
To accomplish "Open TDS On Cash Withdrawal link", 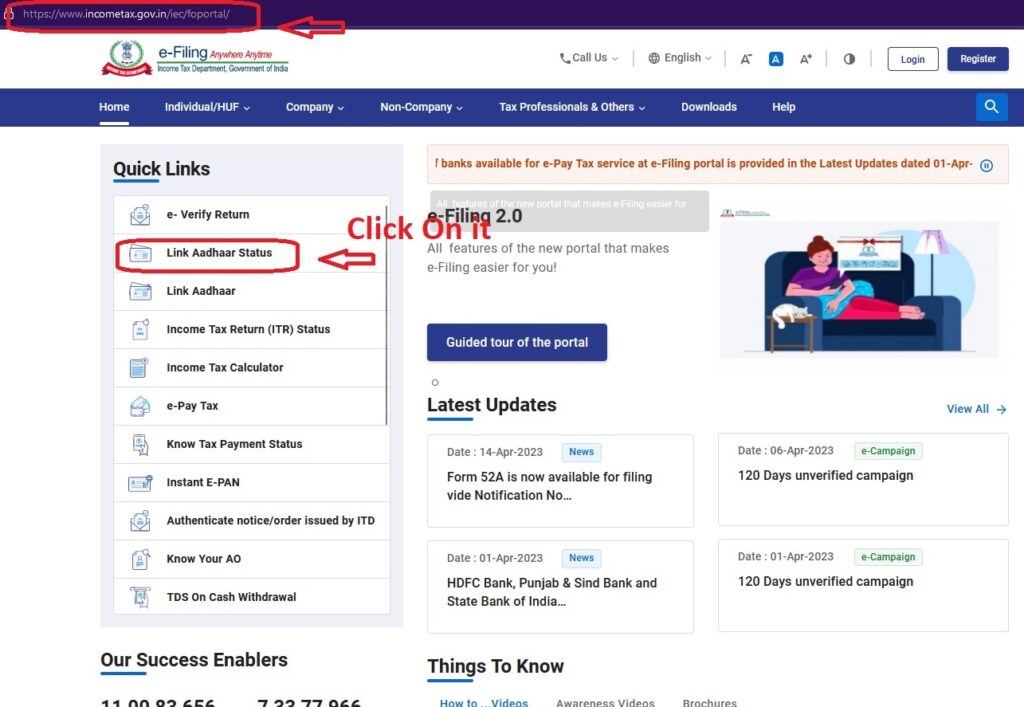I will pos(231,597).
